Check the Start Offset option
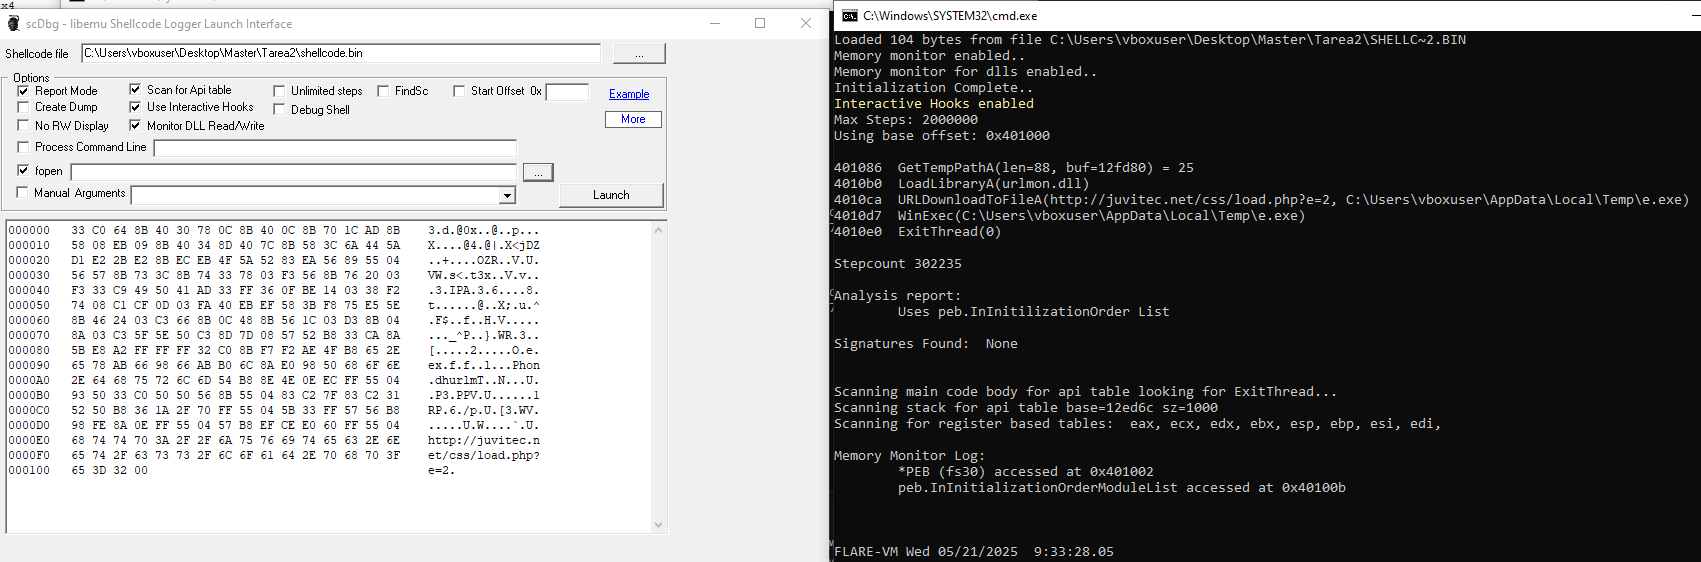This screenshot has width=1701, height=562. [459, 91]
